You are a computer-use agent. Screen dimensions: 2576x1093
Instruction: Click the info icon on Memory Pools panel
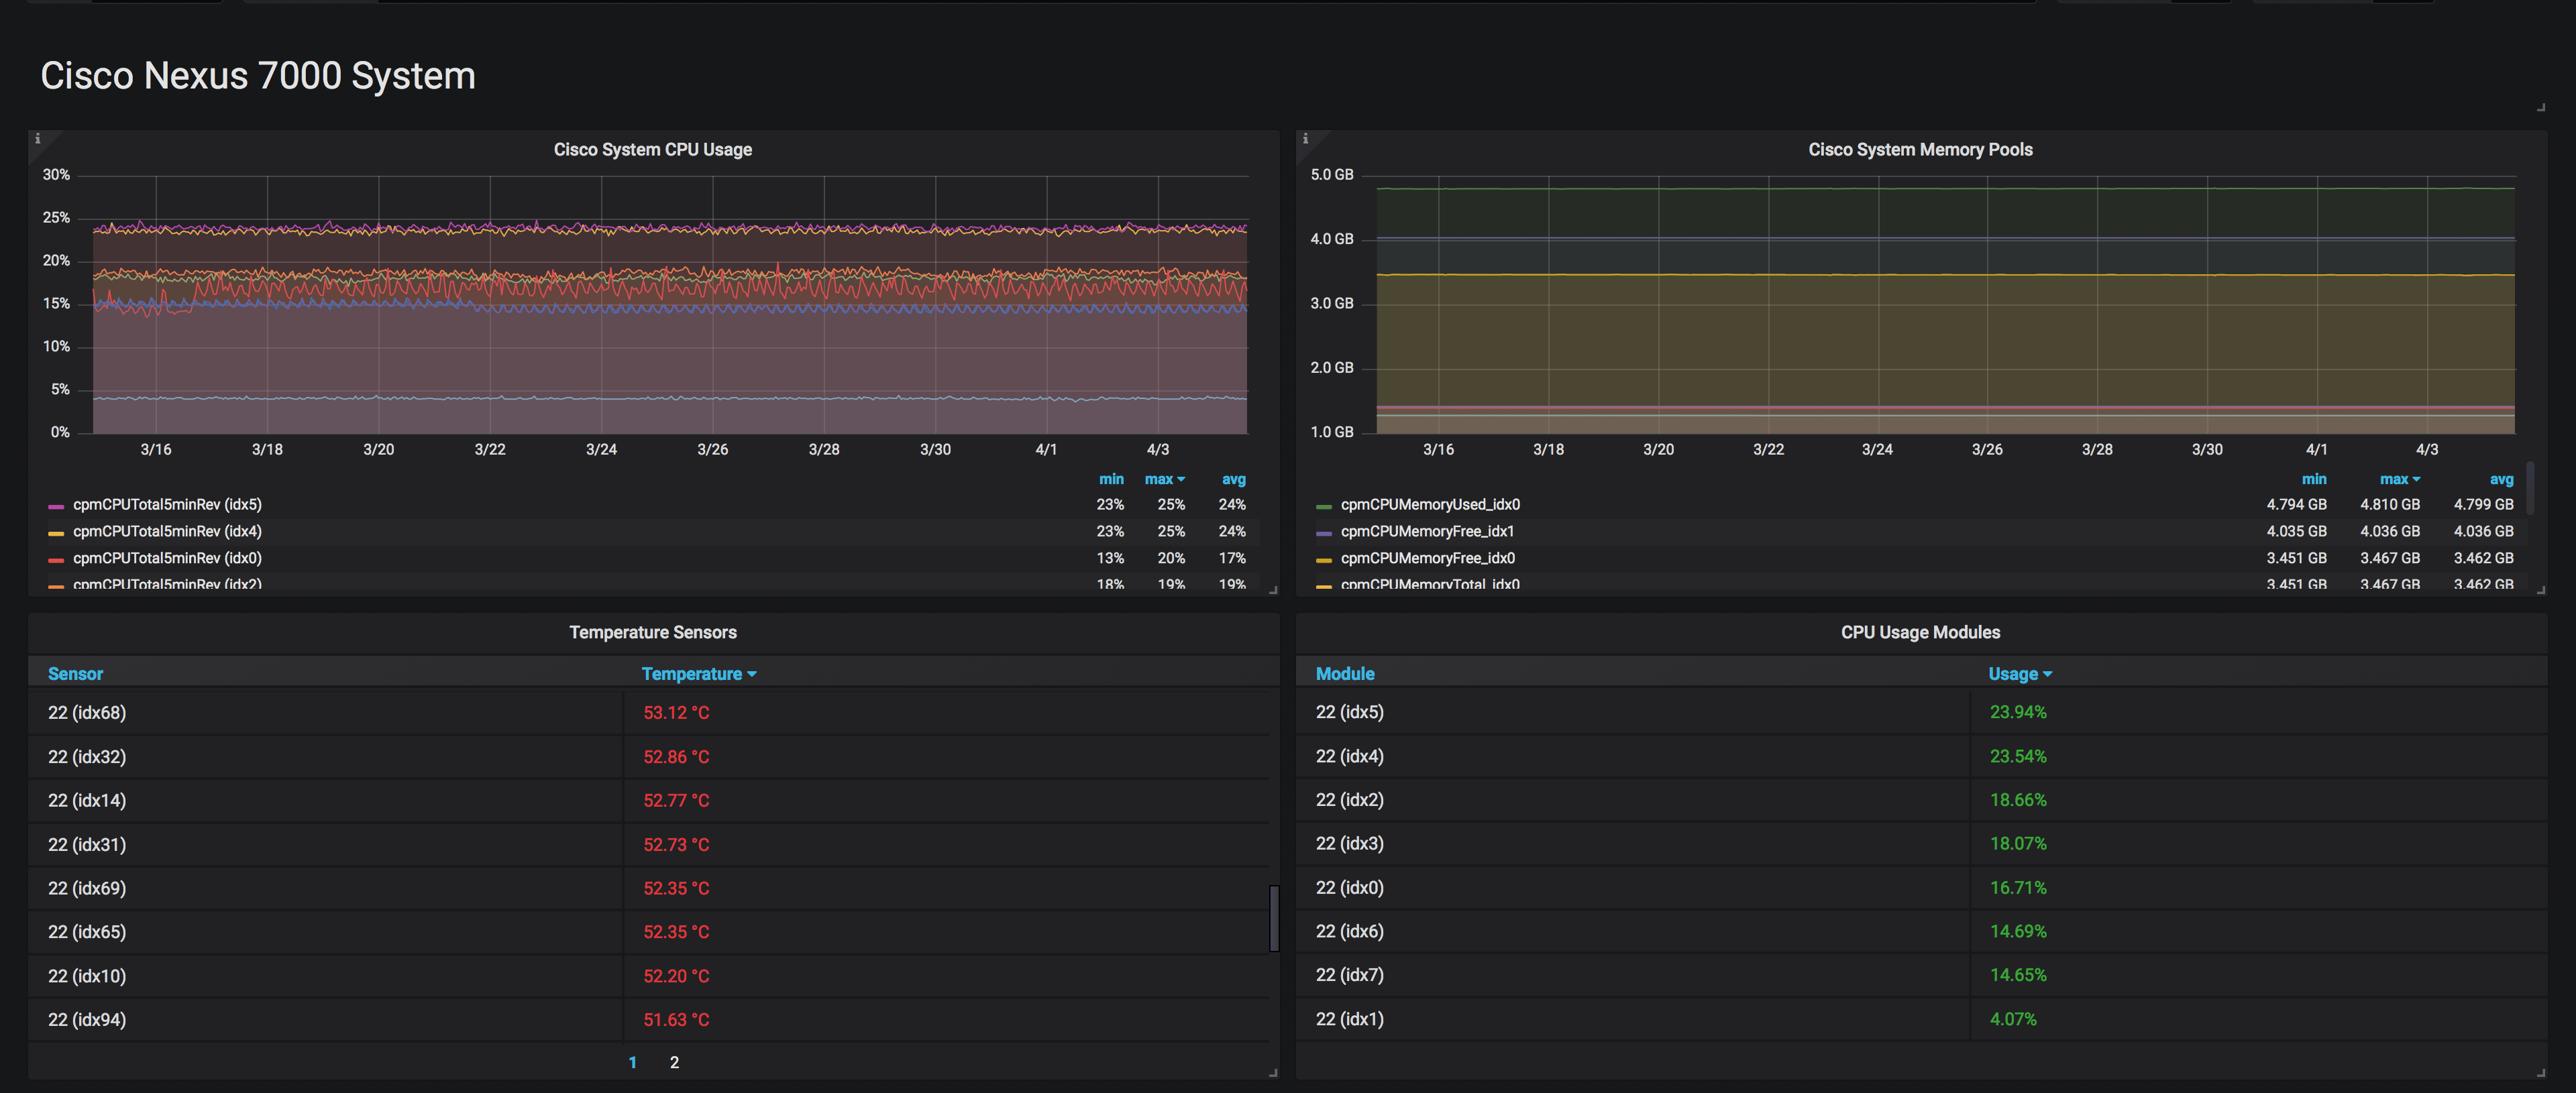point(1305,139)
